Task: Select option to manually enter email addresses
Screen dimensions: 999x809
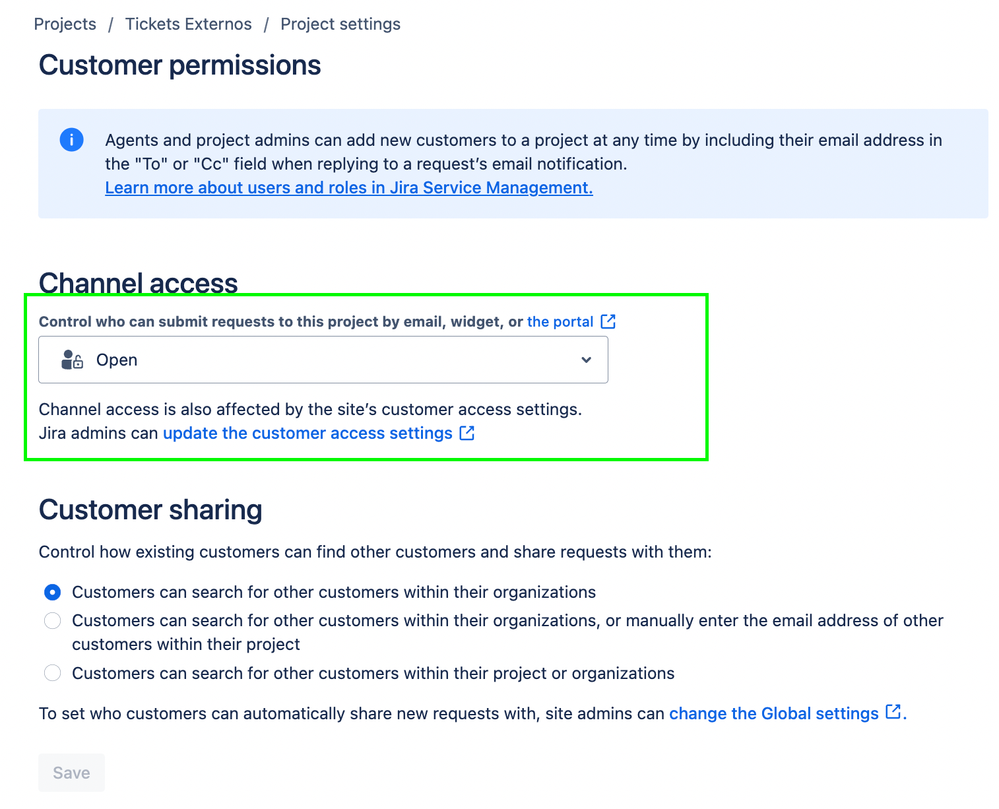Action: pyautogui.click(x=52, y=620)
